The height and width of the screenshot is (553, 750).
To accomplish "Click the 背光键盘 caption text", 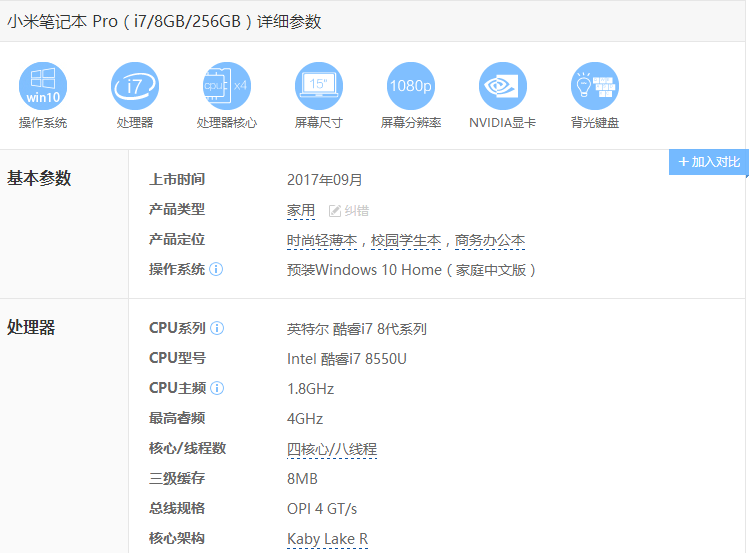I will pos(595,123).
